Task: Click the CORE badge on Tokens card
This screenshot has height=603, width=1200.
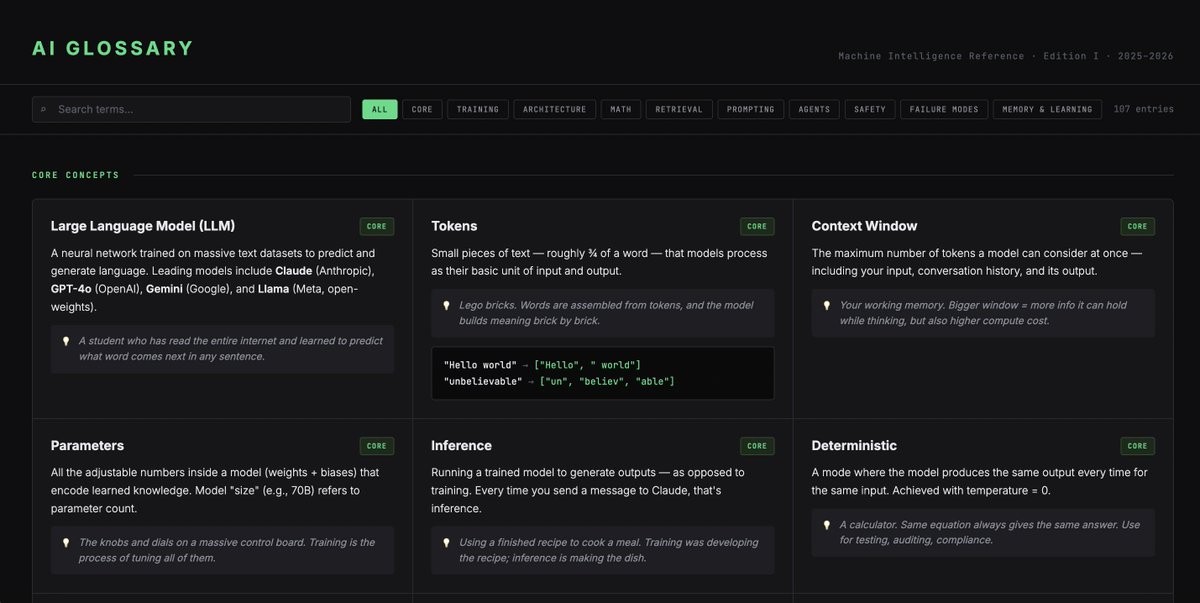Action: 757,227
